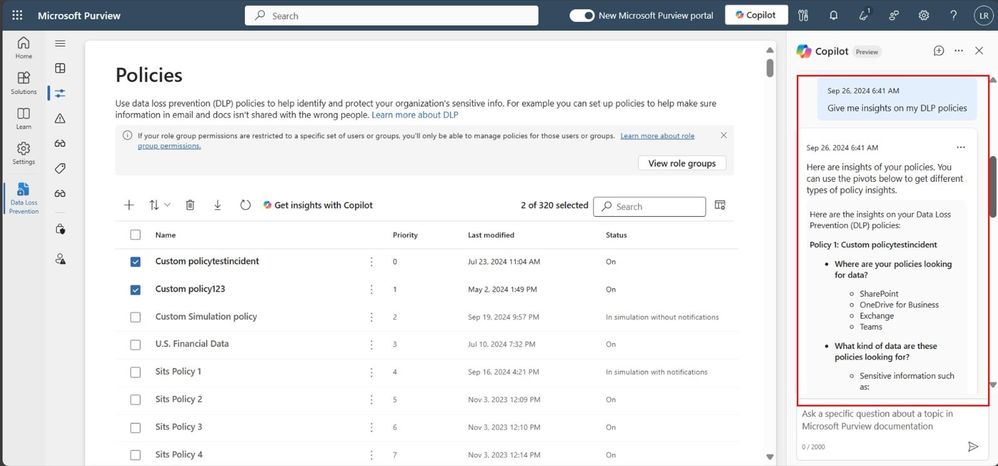The height and width of the screenshot is (466, 998).
Task: Sort by Status column header
Action: (616, 235)
